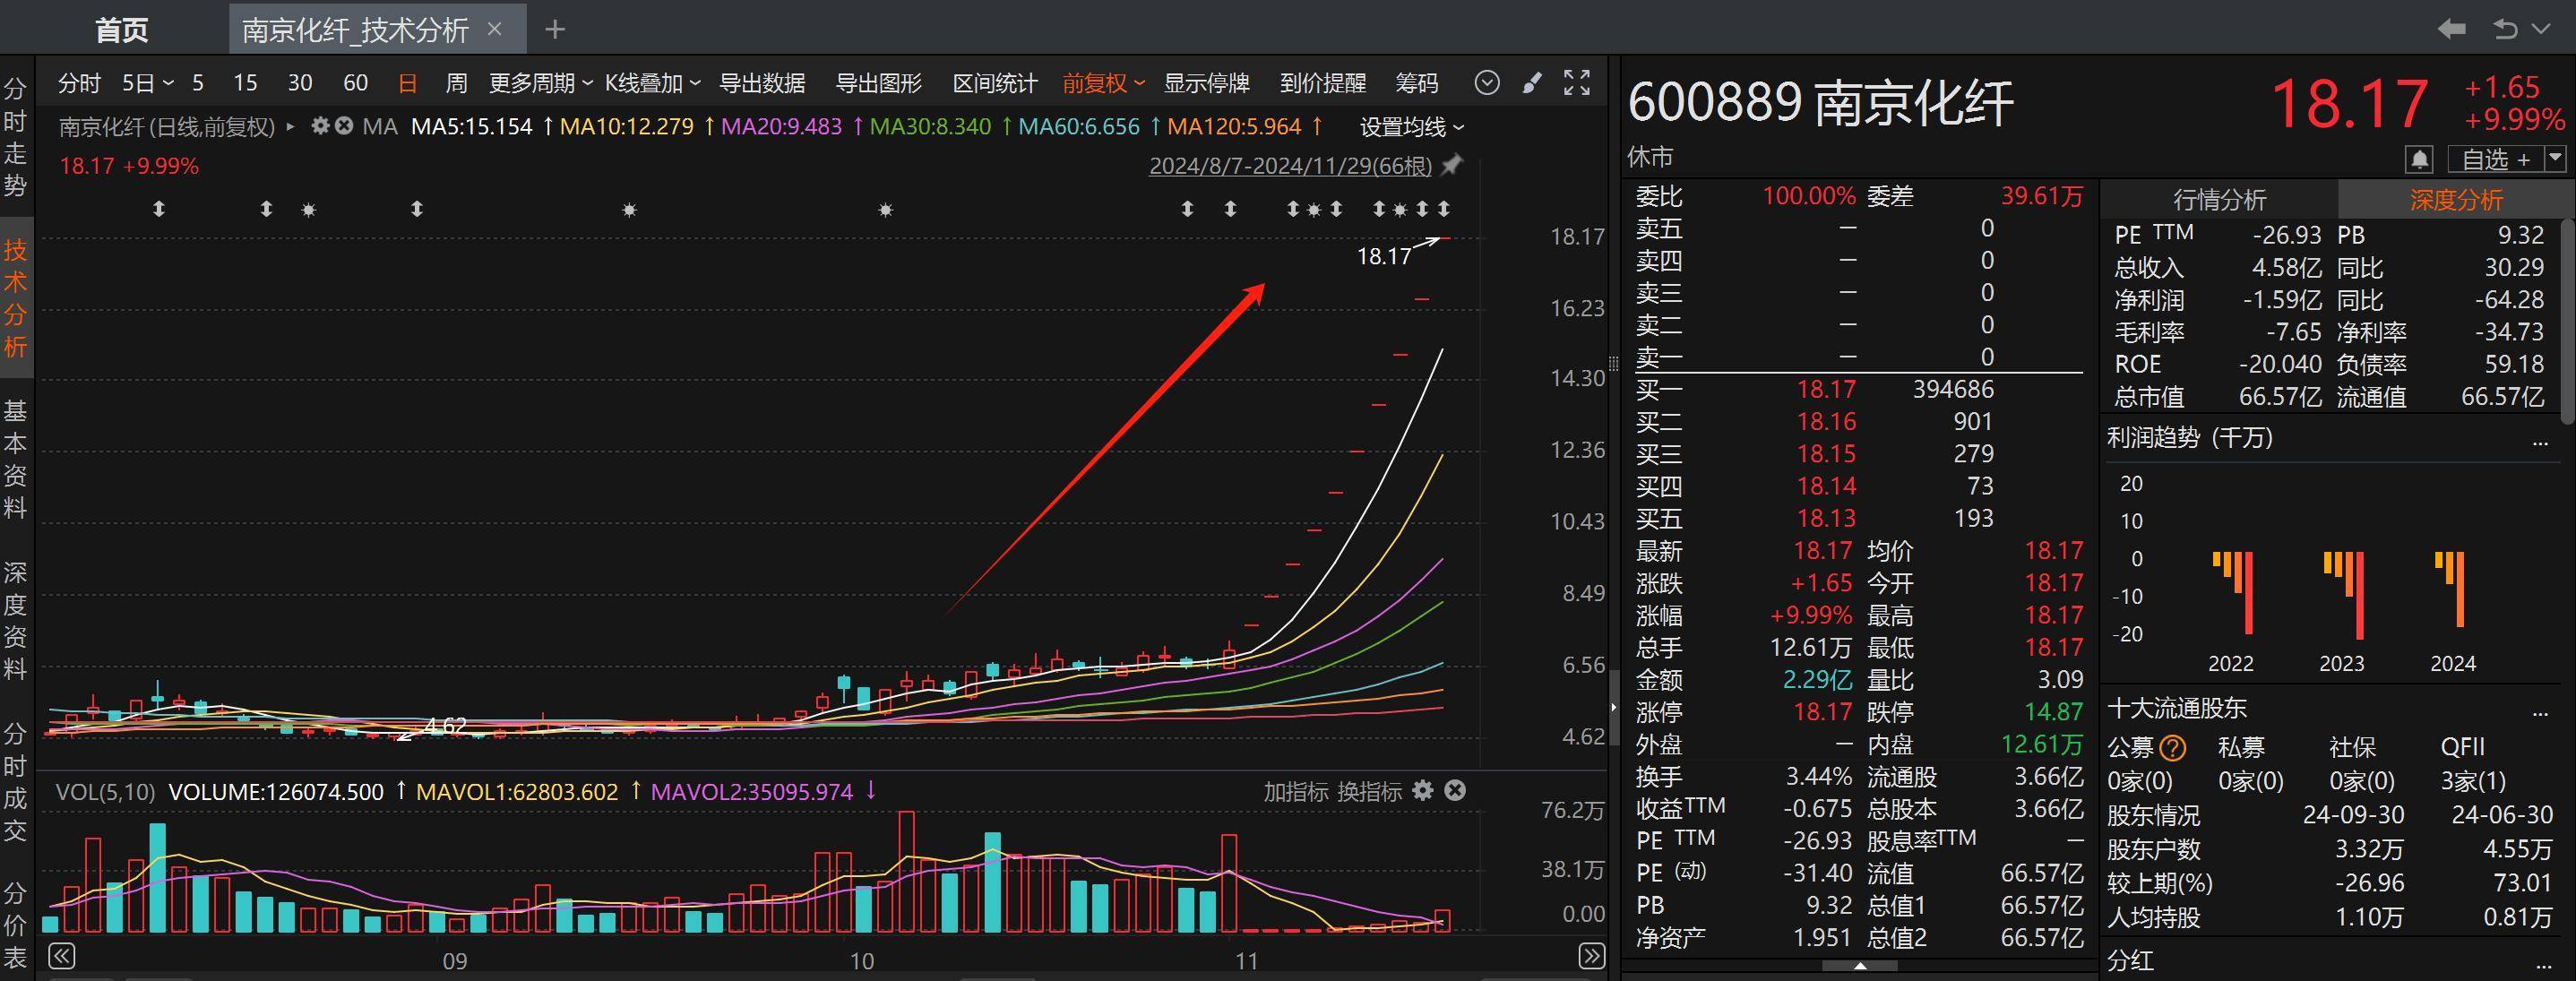Viewport: 2576px width, 981px height.
Task: Switch to the 行情分析 tab
Action: tap(2222, 200)
